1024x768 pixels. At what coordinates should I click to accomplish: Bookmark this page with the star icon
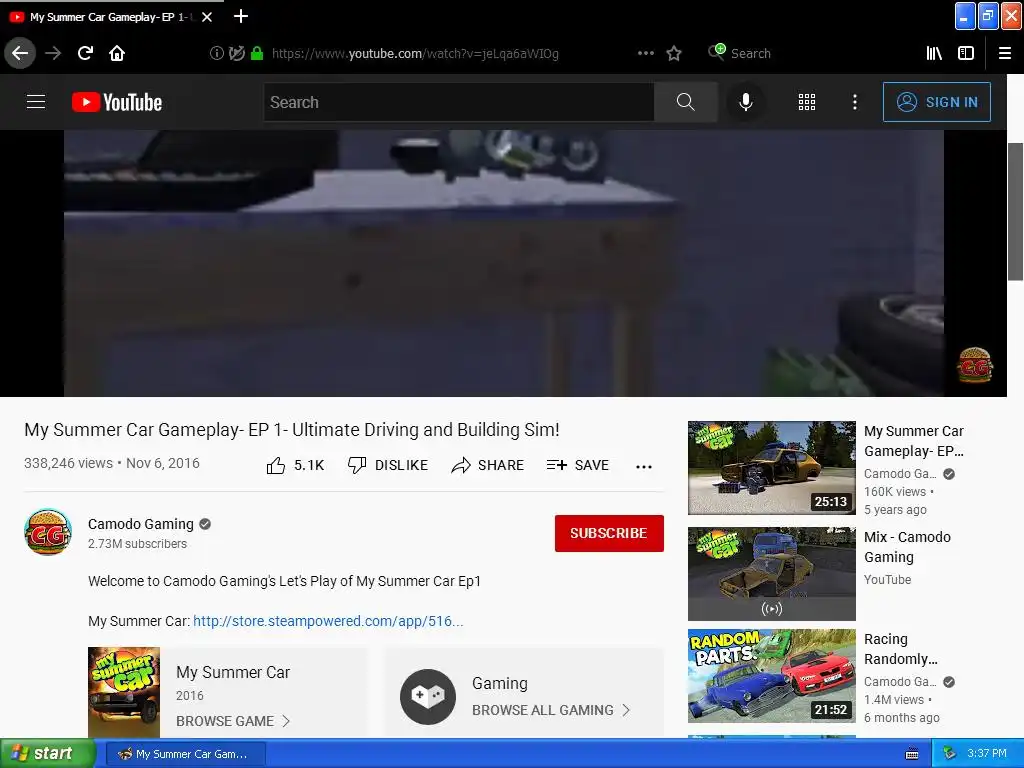(674, 54)
